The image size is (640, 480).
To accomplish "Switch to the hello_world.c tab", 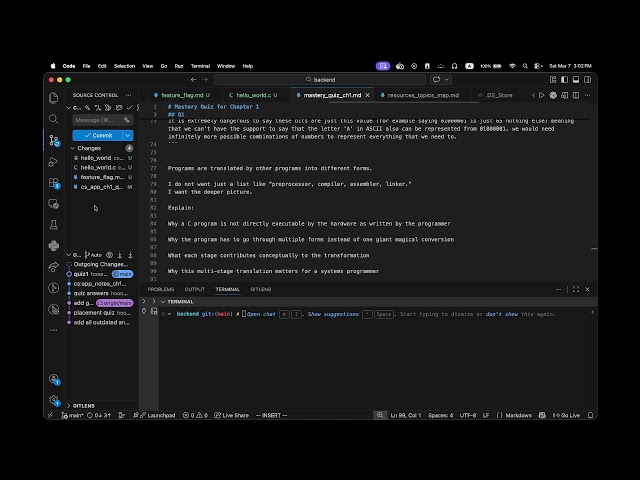I will [253, 95].
